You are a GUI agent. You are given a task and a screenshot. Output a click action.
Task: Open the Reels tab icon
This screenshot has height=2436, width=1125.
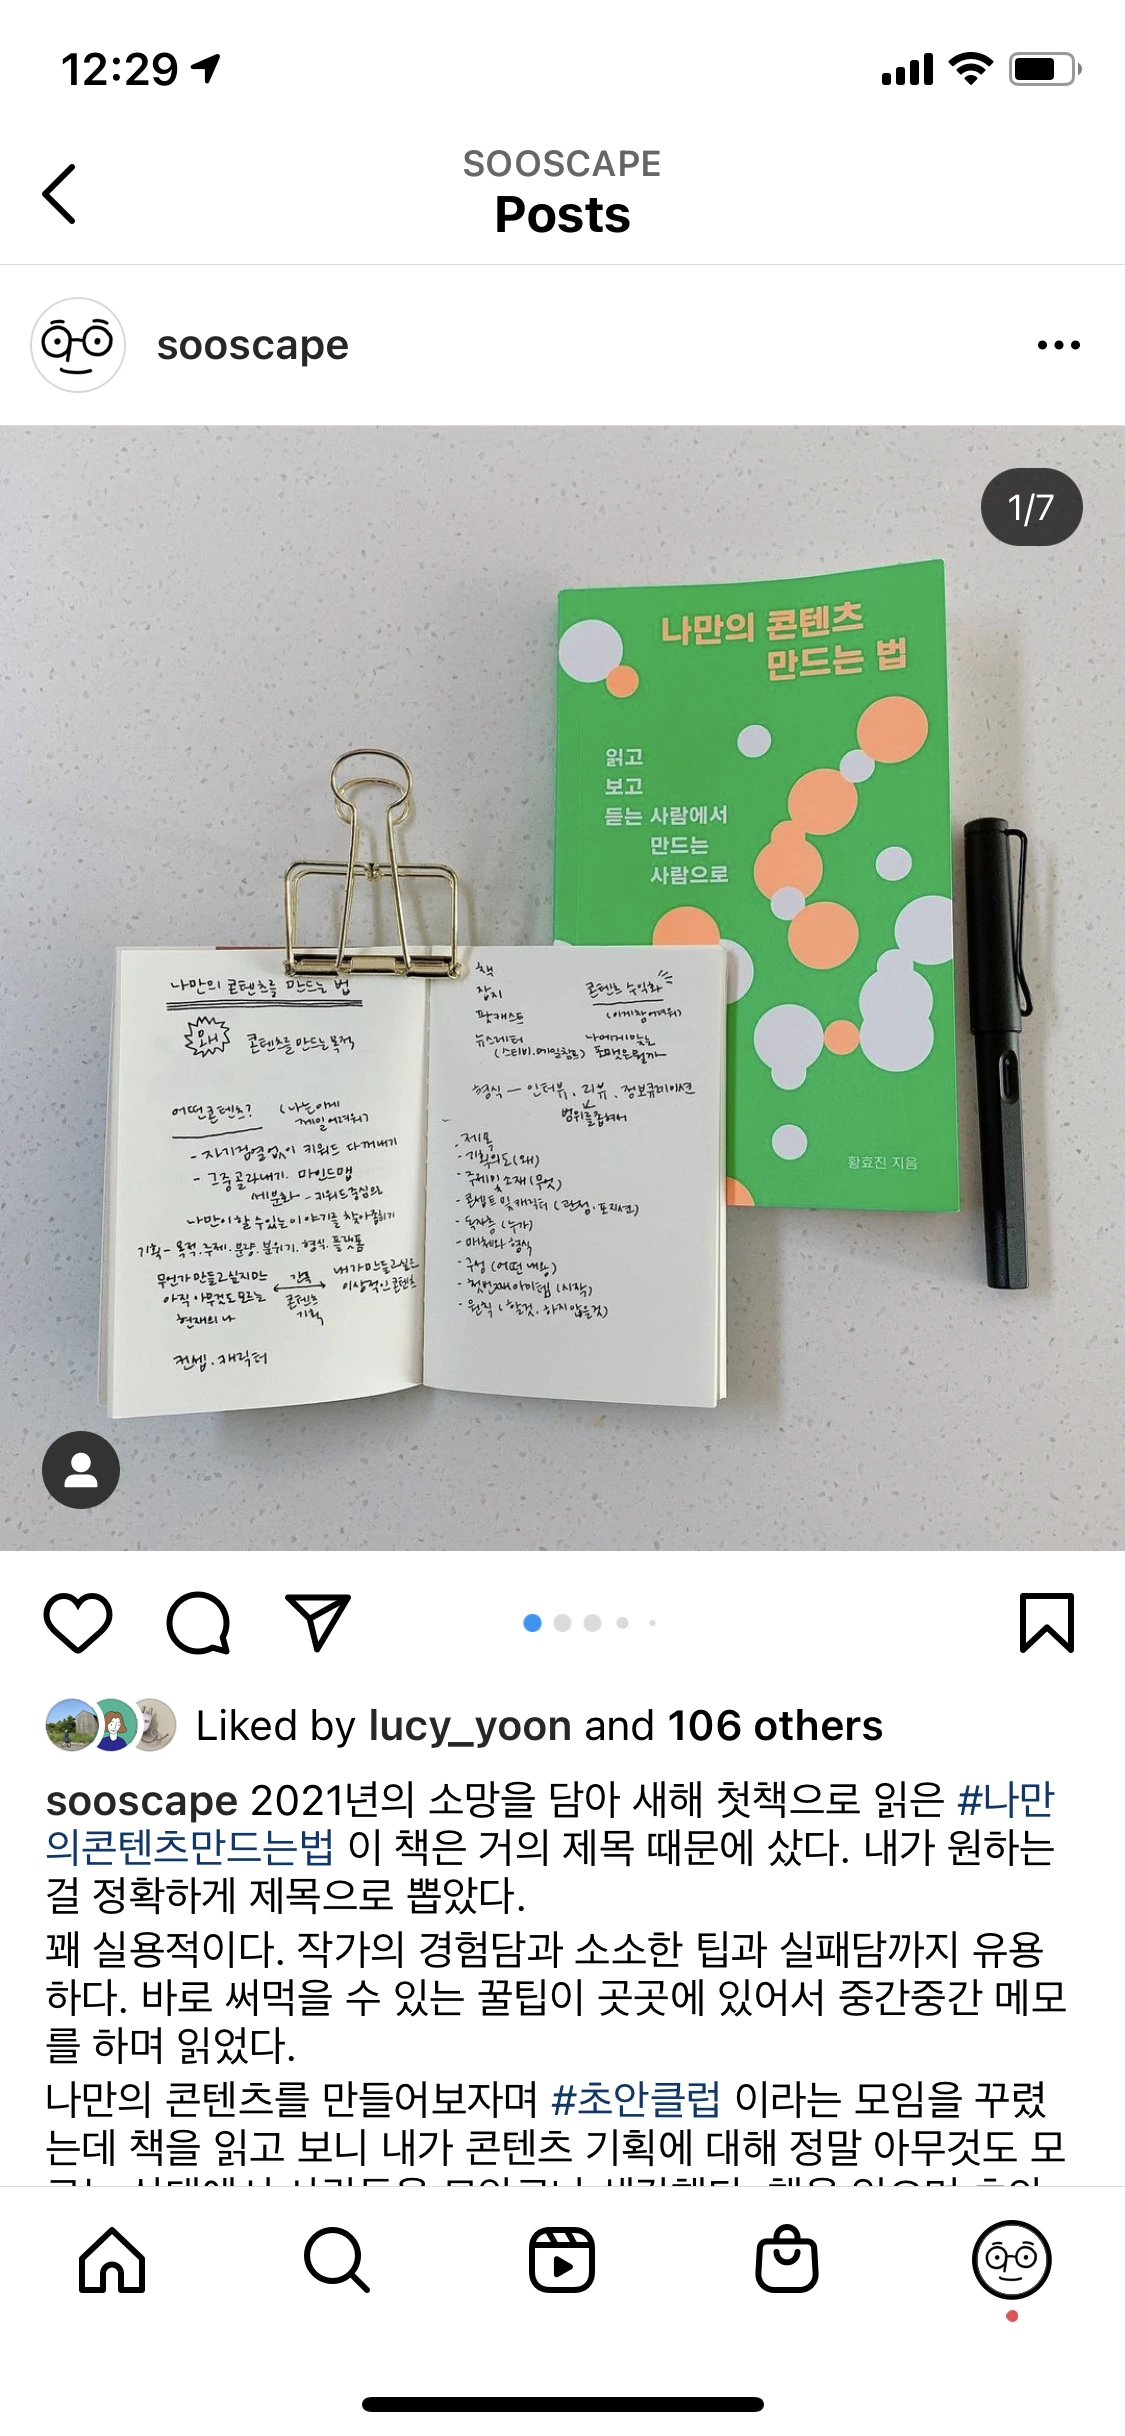pyautogui.click(x=562, y=2259)
